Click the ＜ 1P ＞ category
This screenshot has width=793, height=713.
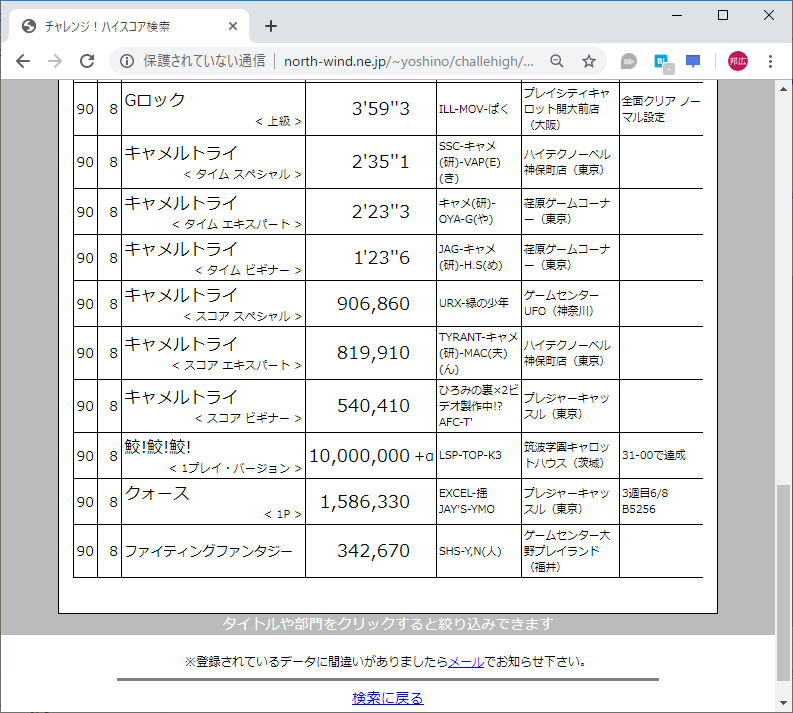283,514
